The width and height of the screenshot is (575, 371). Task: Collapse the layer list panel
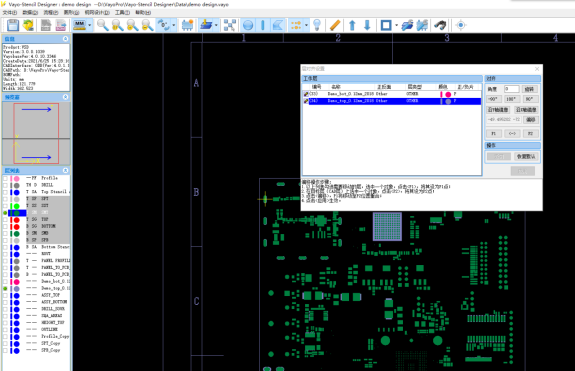(65, 170)
